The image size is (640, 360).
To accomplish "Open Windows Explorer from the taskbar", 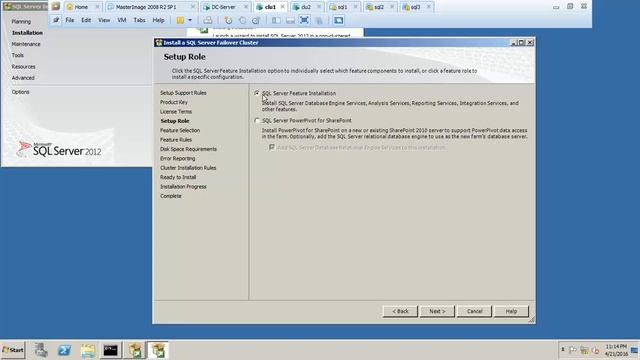I will (87, 350).
